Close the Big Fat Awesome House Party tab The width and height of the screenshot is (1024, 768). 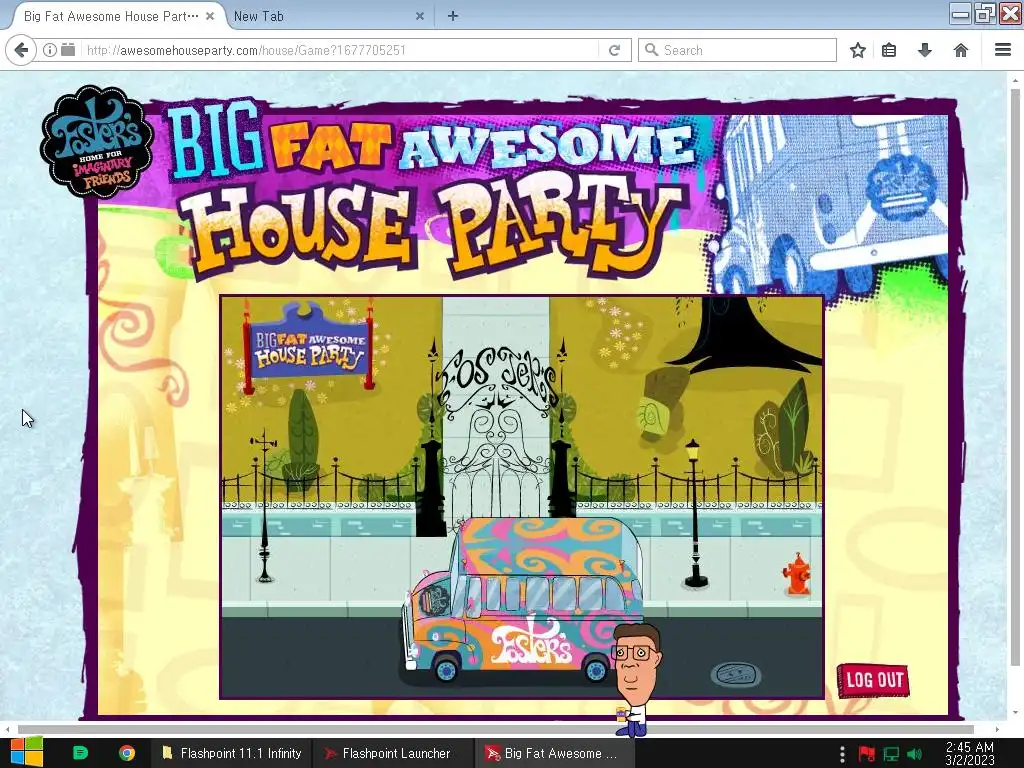pos(210,16)
